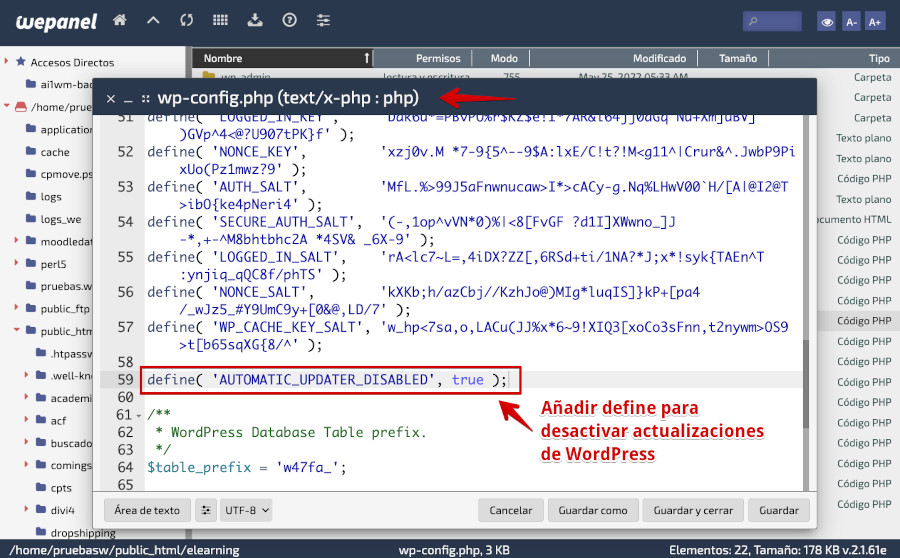Viewport: 900px width, 558px height.
Task: Reload the file list with refresh icon
Action: [186, 21]
